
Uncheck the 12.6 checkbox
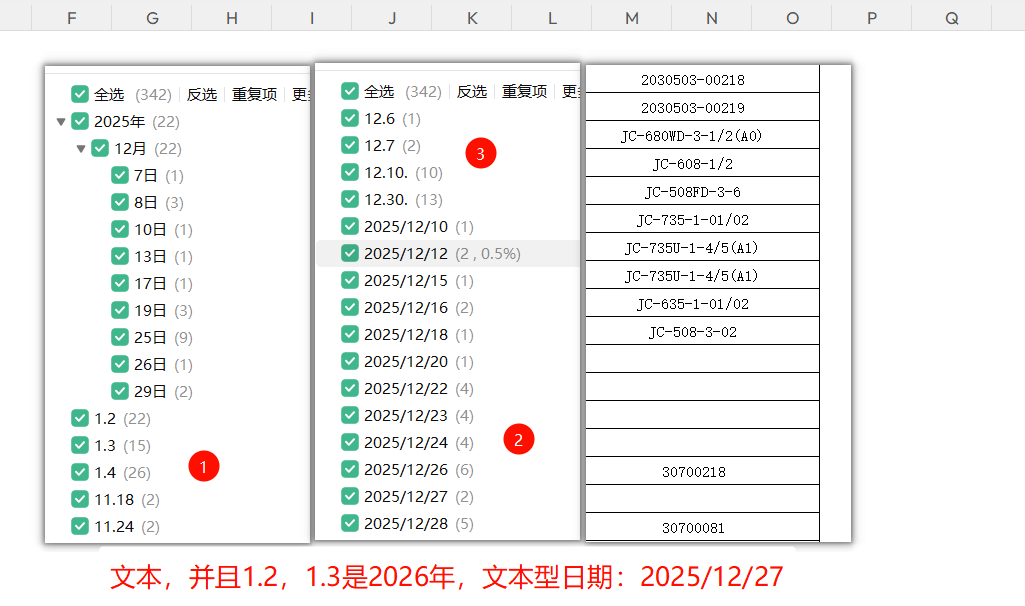(350, 118)
